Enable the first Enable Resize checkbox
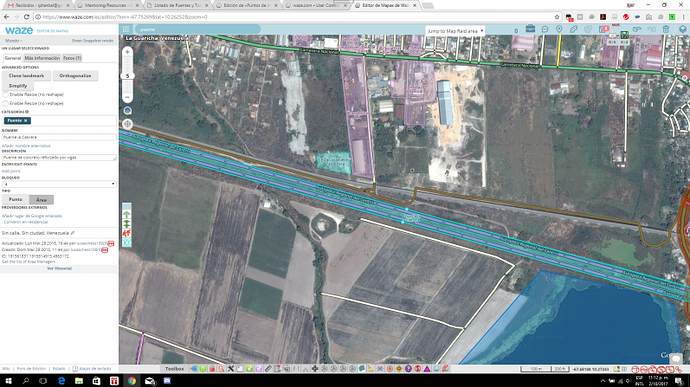This screenshot has height=387, width=690. pos(5,95)
